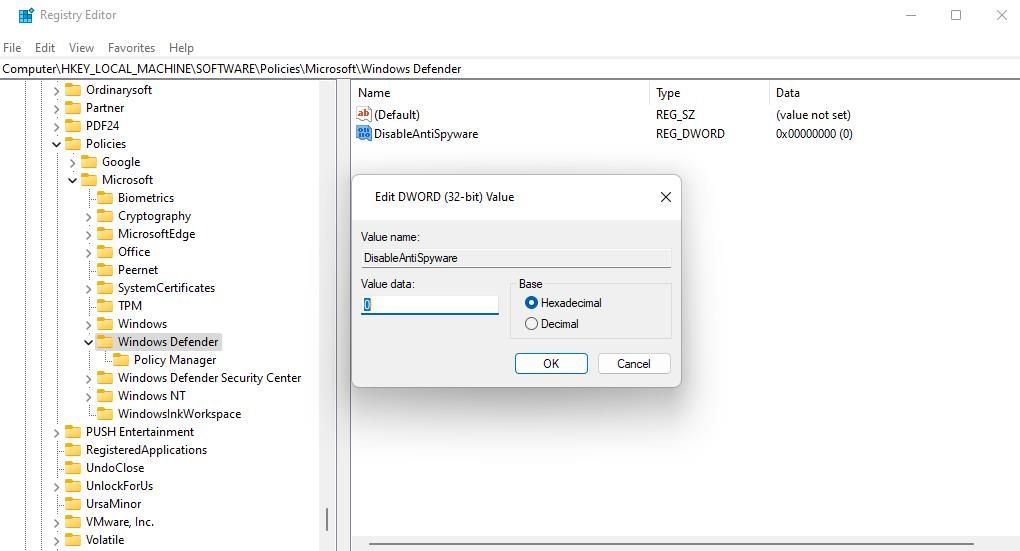The image size is (1020, 551).
Task: Open the View menu
Action: coord(81,47)
